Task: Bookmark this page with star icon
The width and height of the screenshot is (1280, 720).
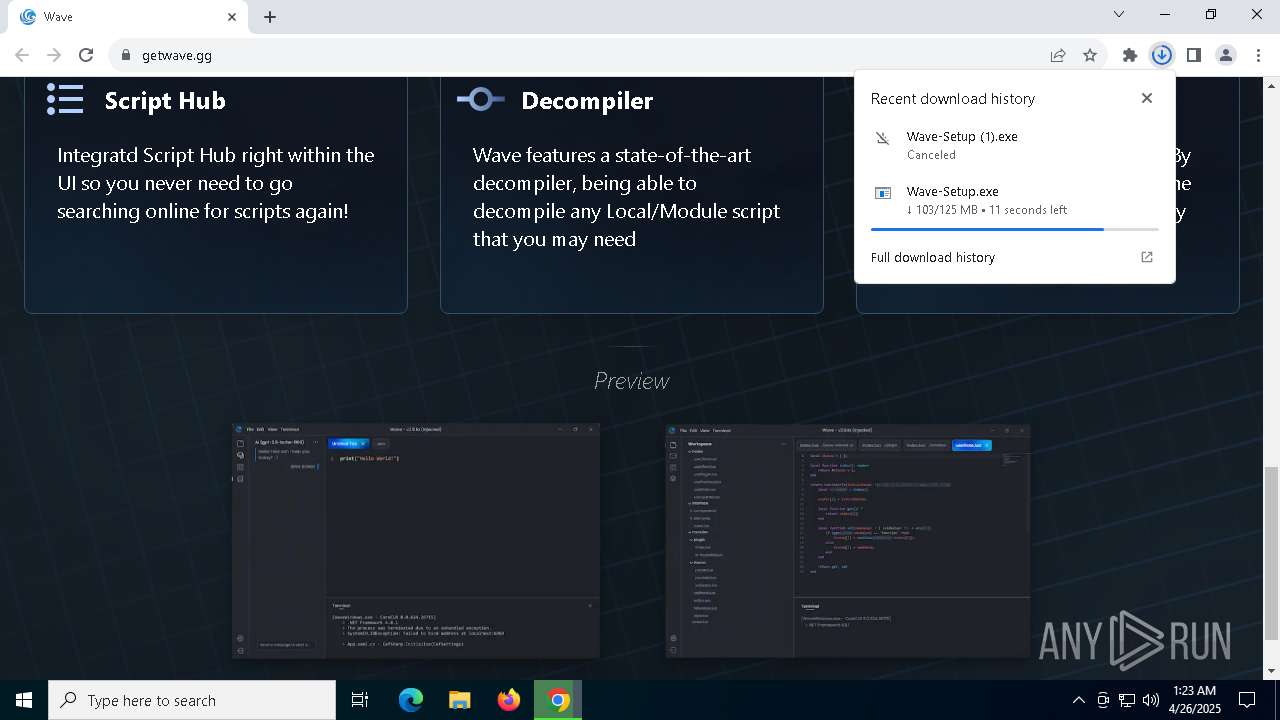Action: tap(1090, 55)
